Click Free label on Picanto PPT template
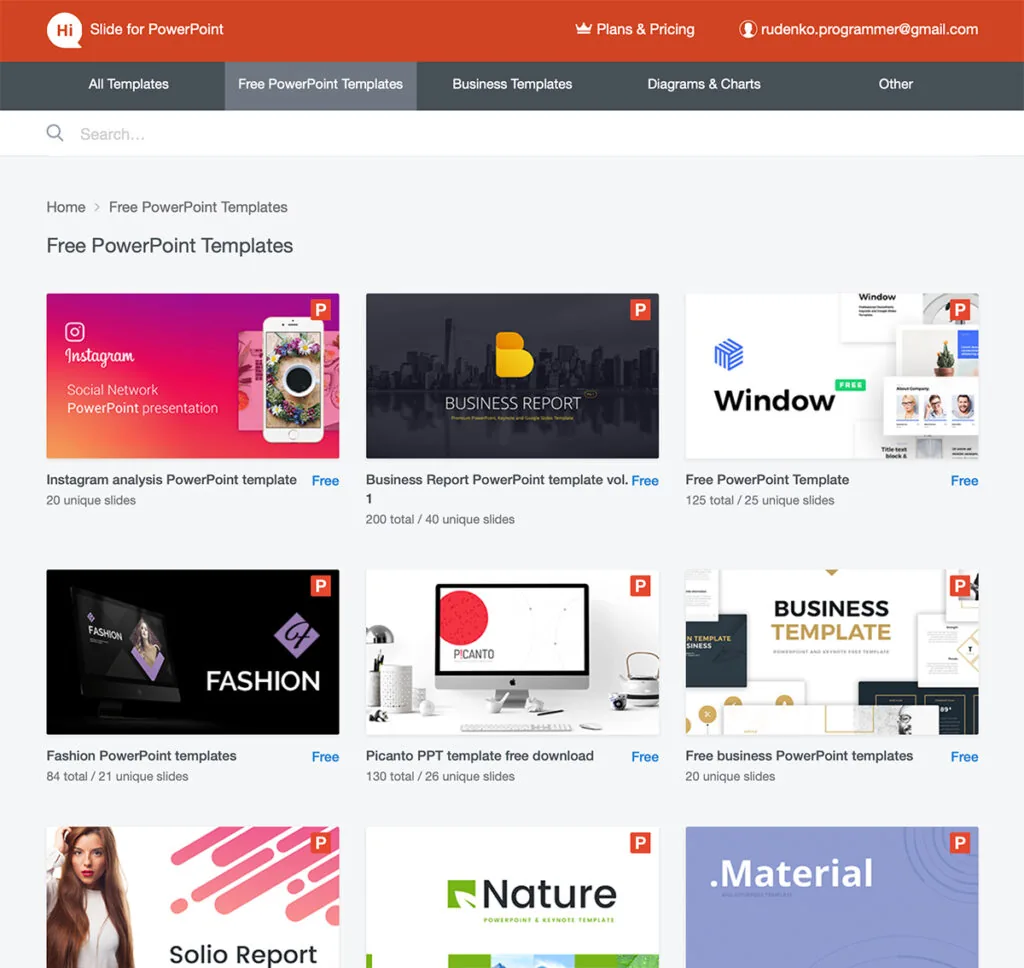Screen dimensions: 1024x968 (x=645, y=757)
